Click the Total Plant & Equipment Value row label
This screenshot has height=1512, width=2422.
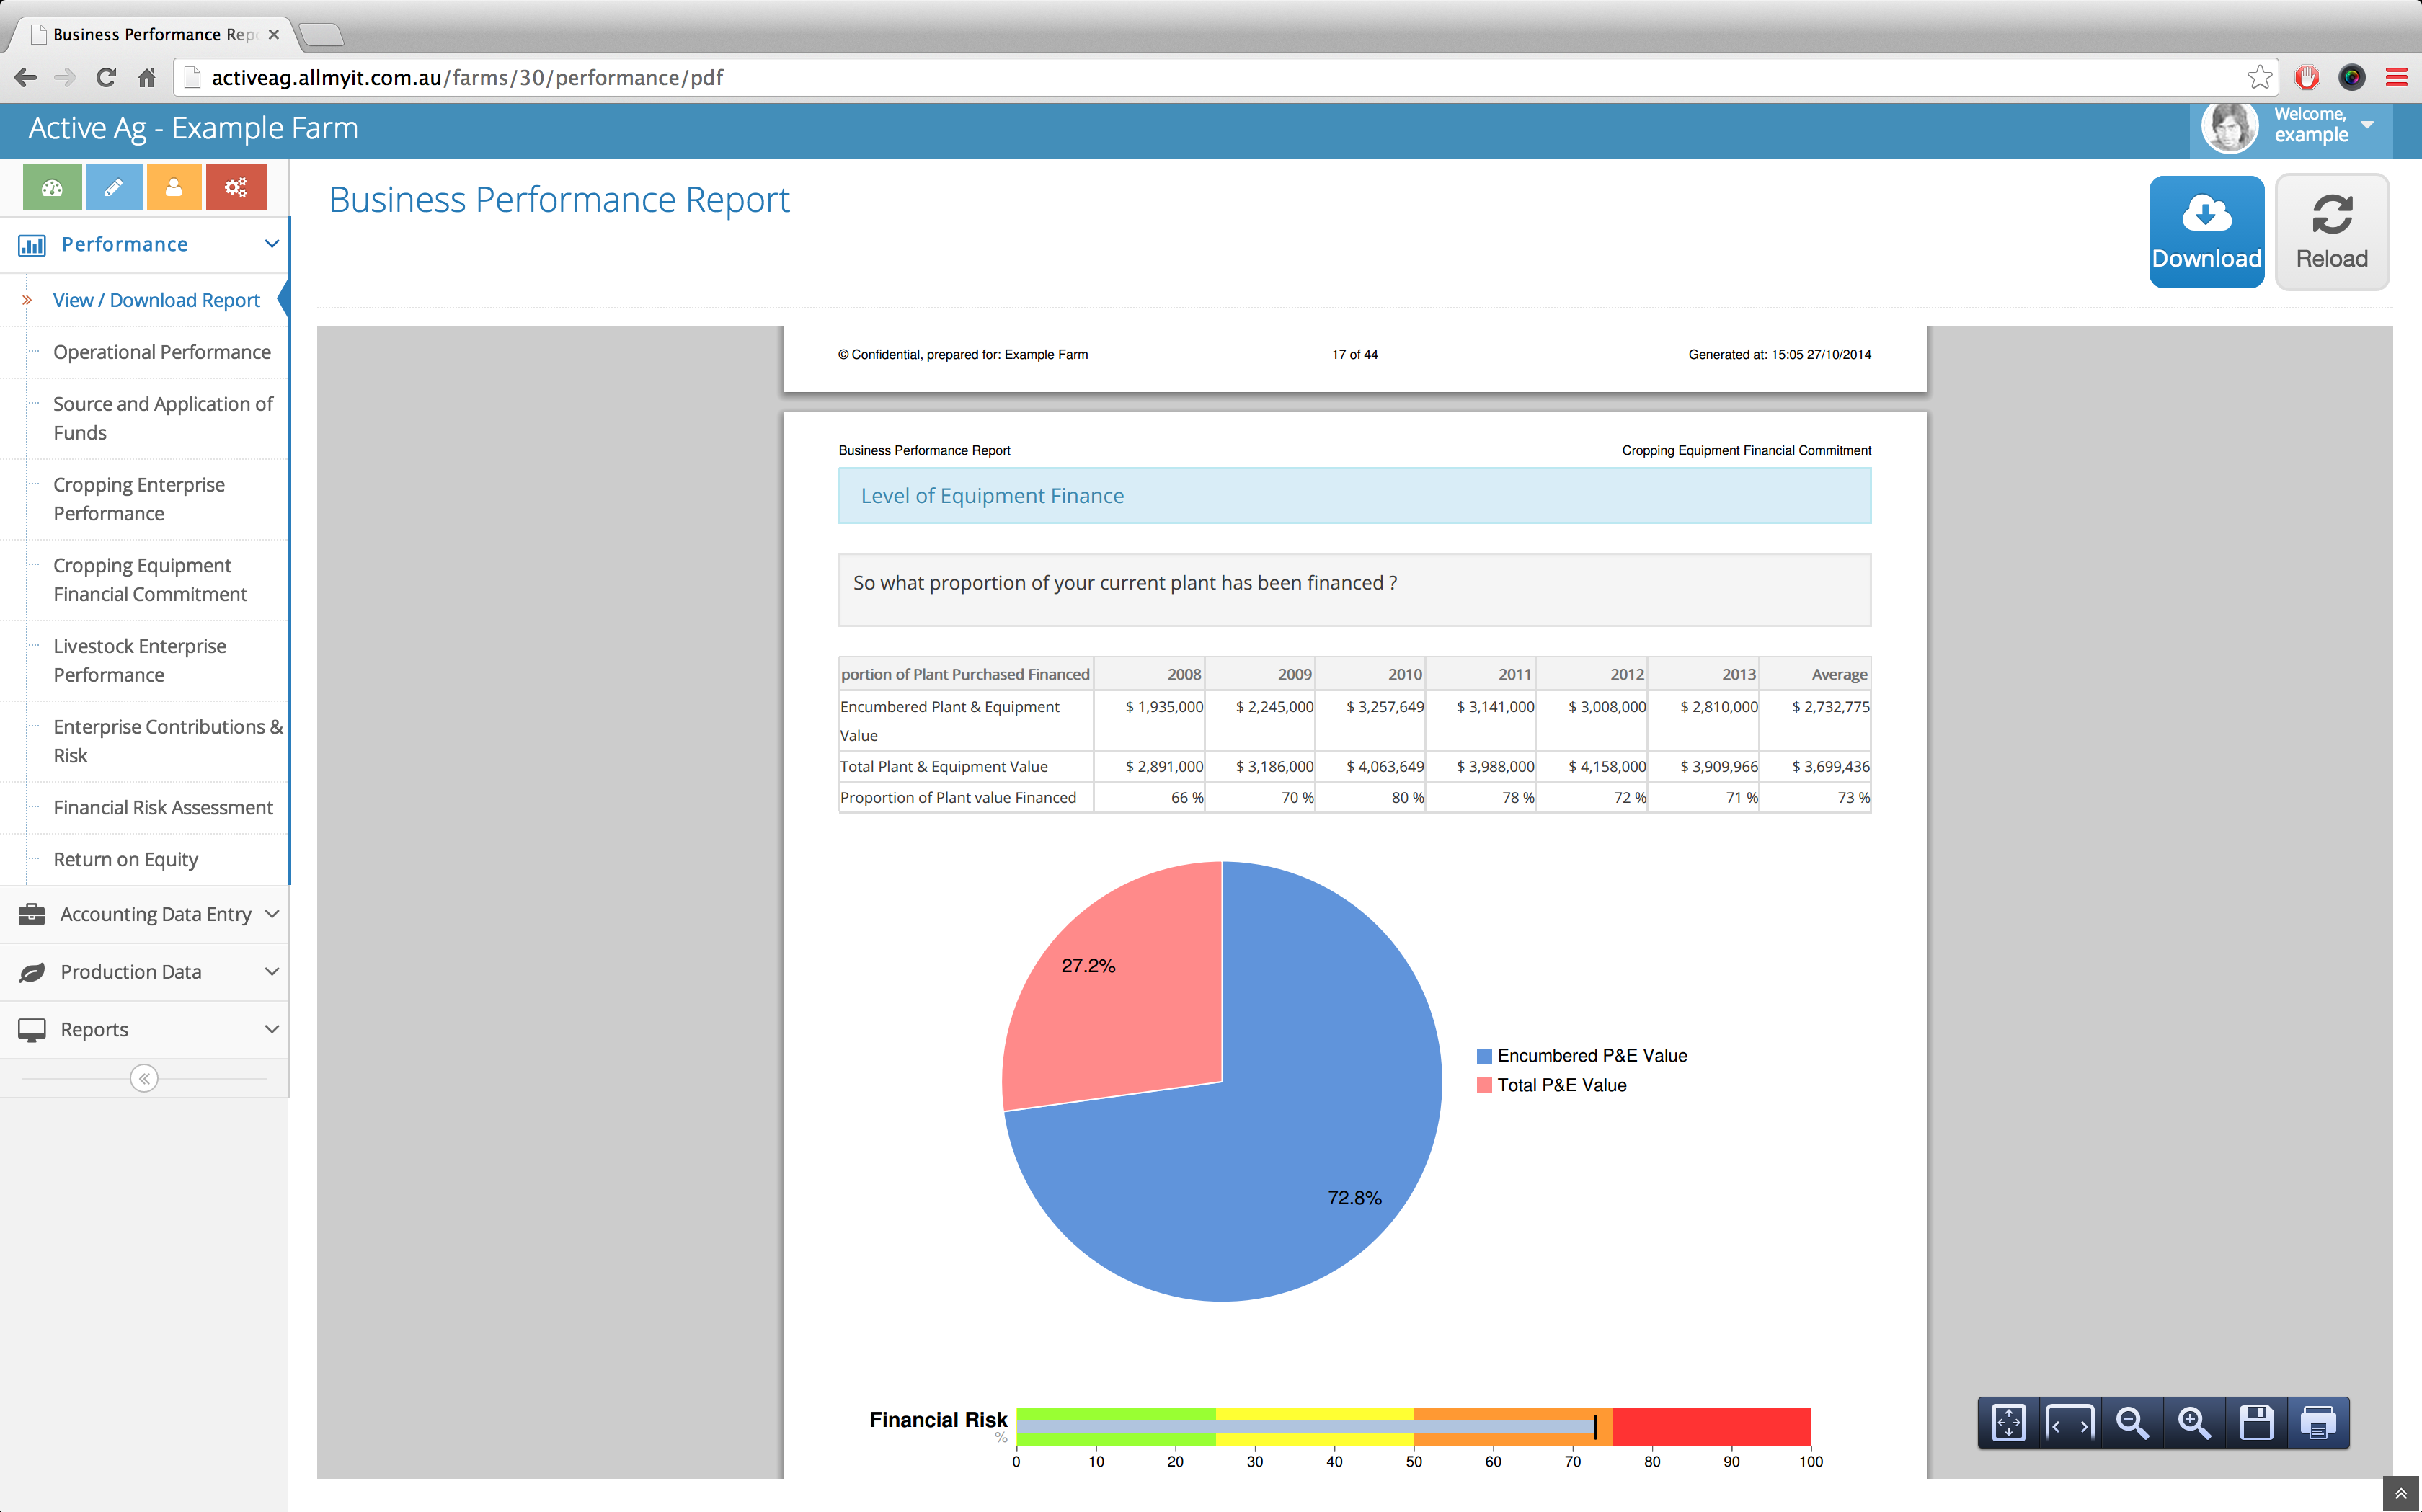944,767
